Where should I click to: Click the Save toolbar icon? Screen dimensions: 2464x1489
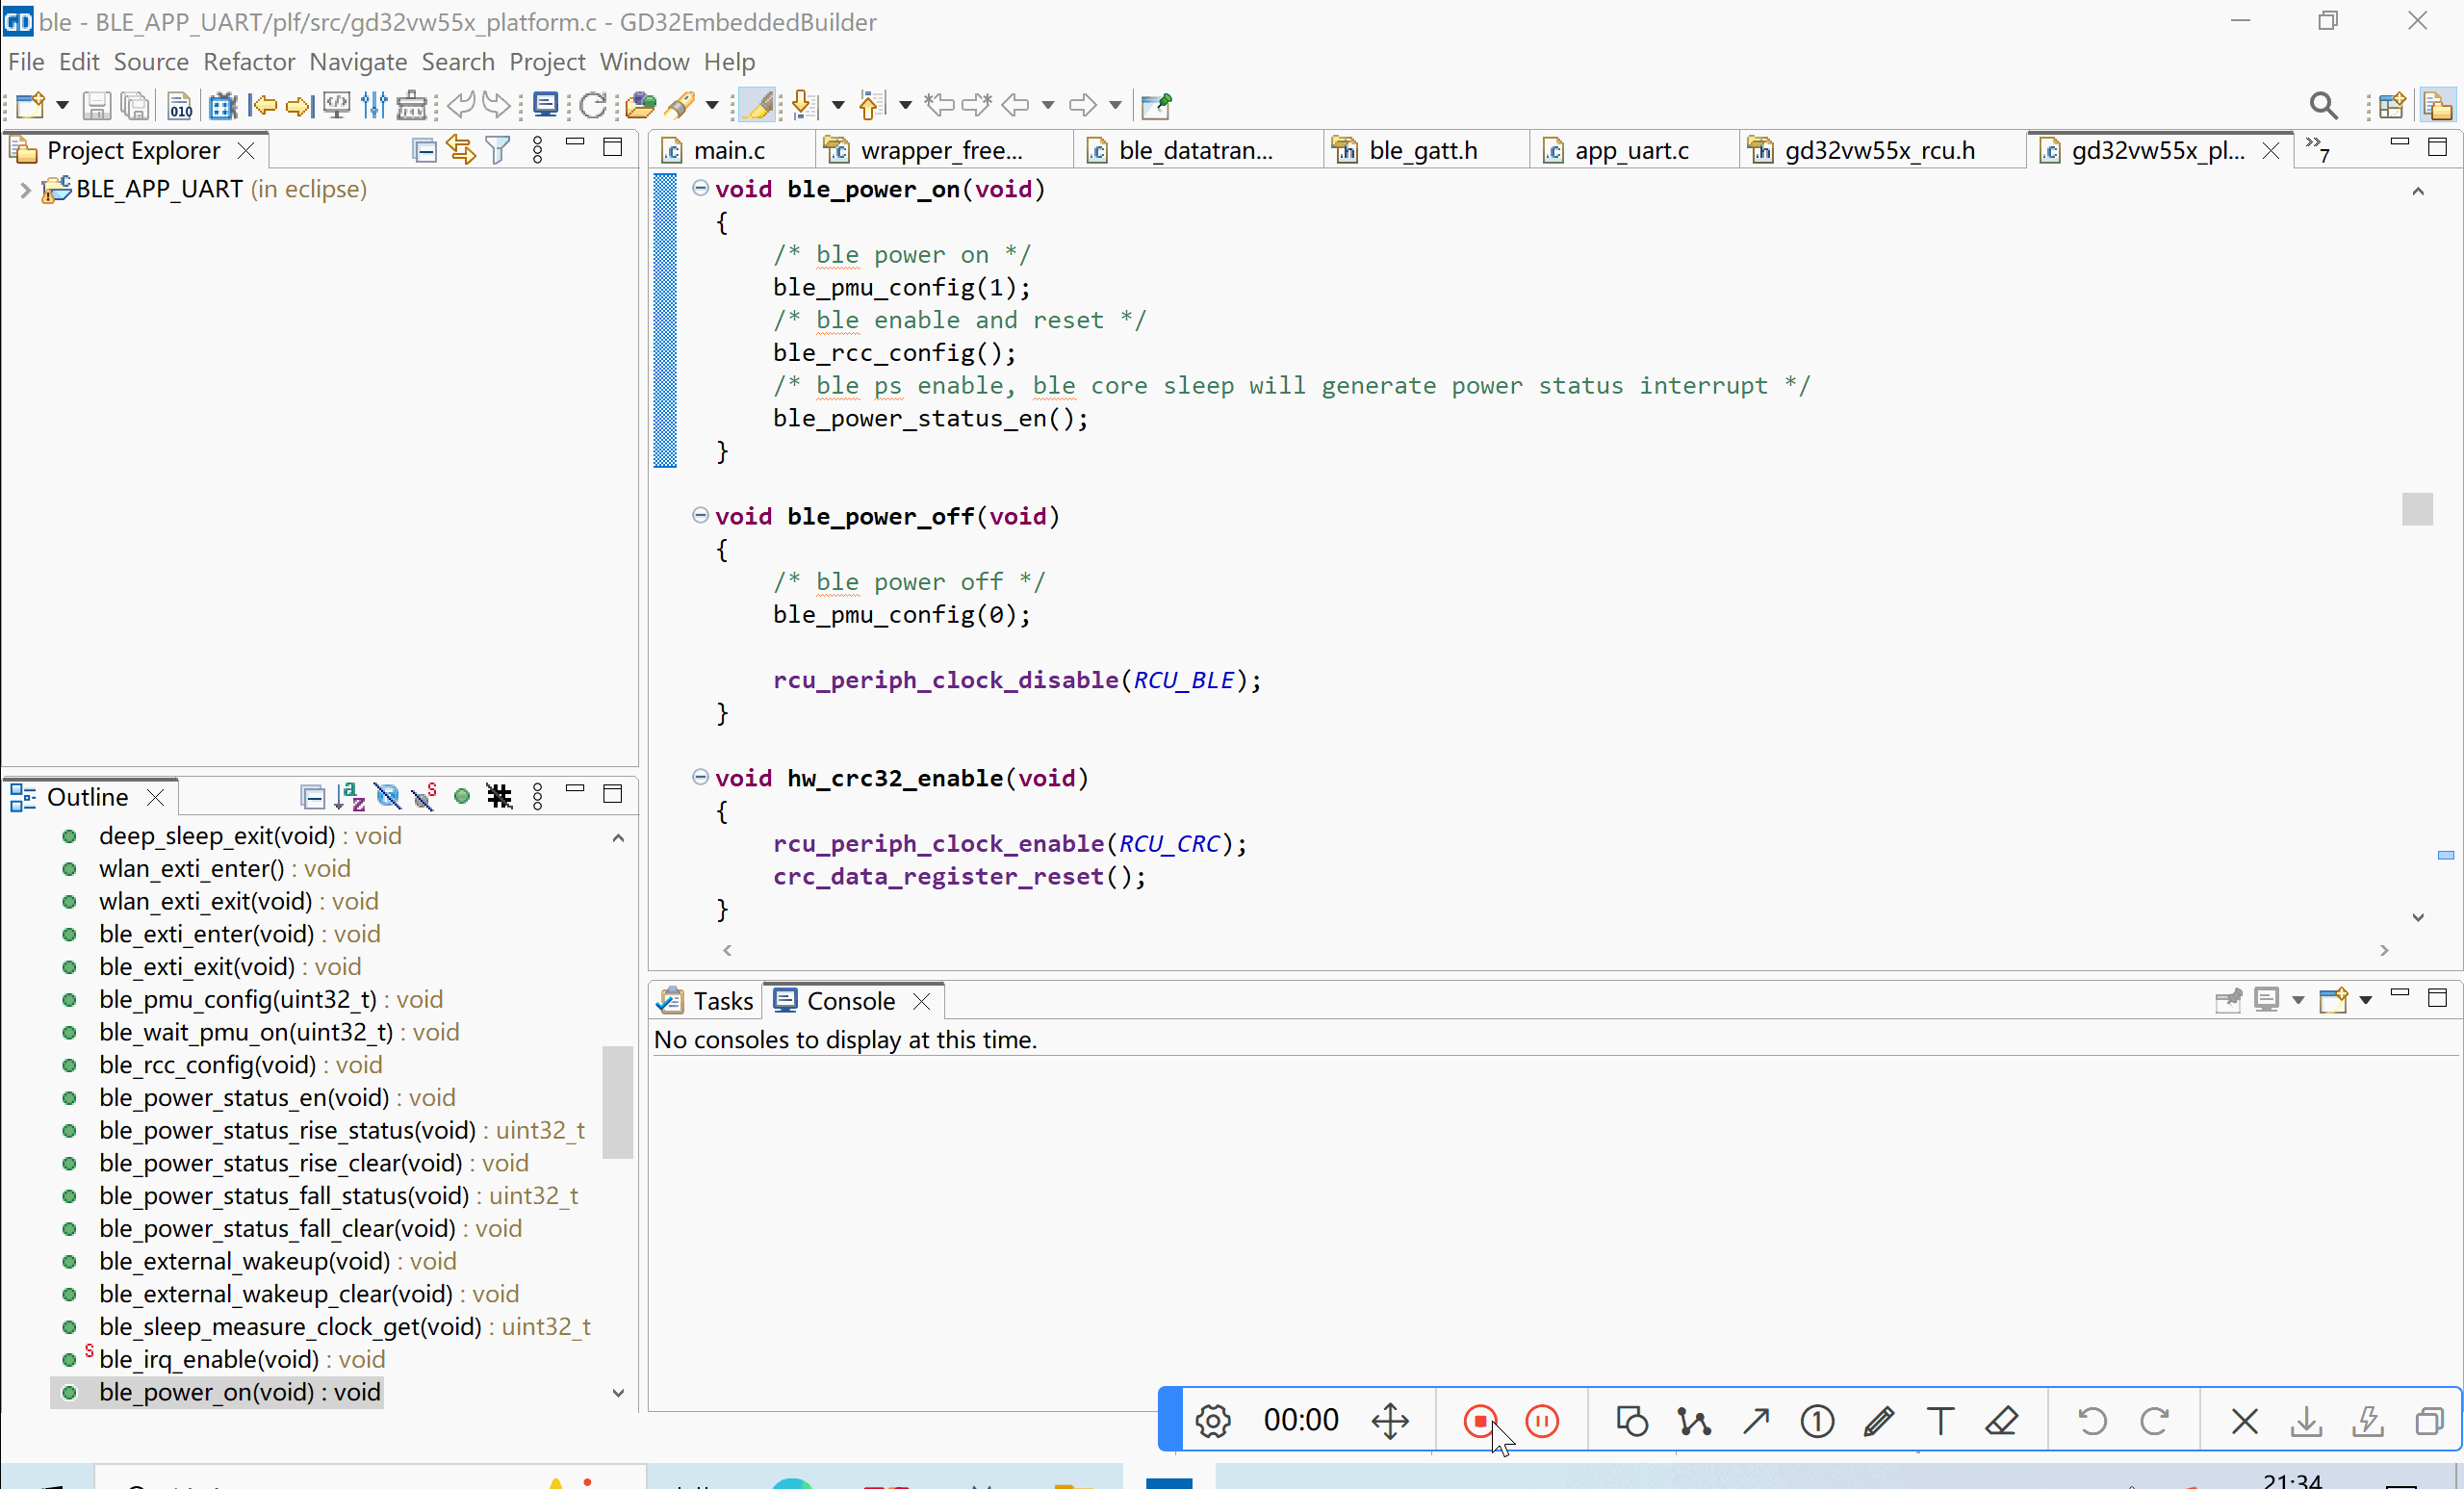pos(96,105)
